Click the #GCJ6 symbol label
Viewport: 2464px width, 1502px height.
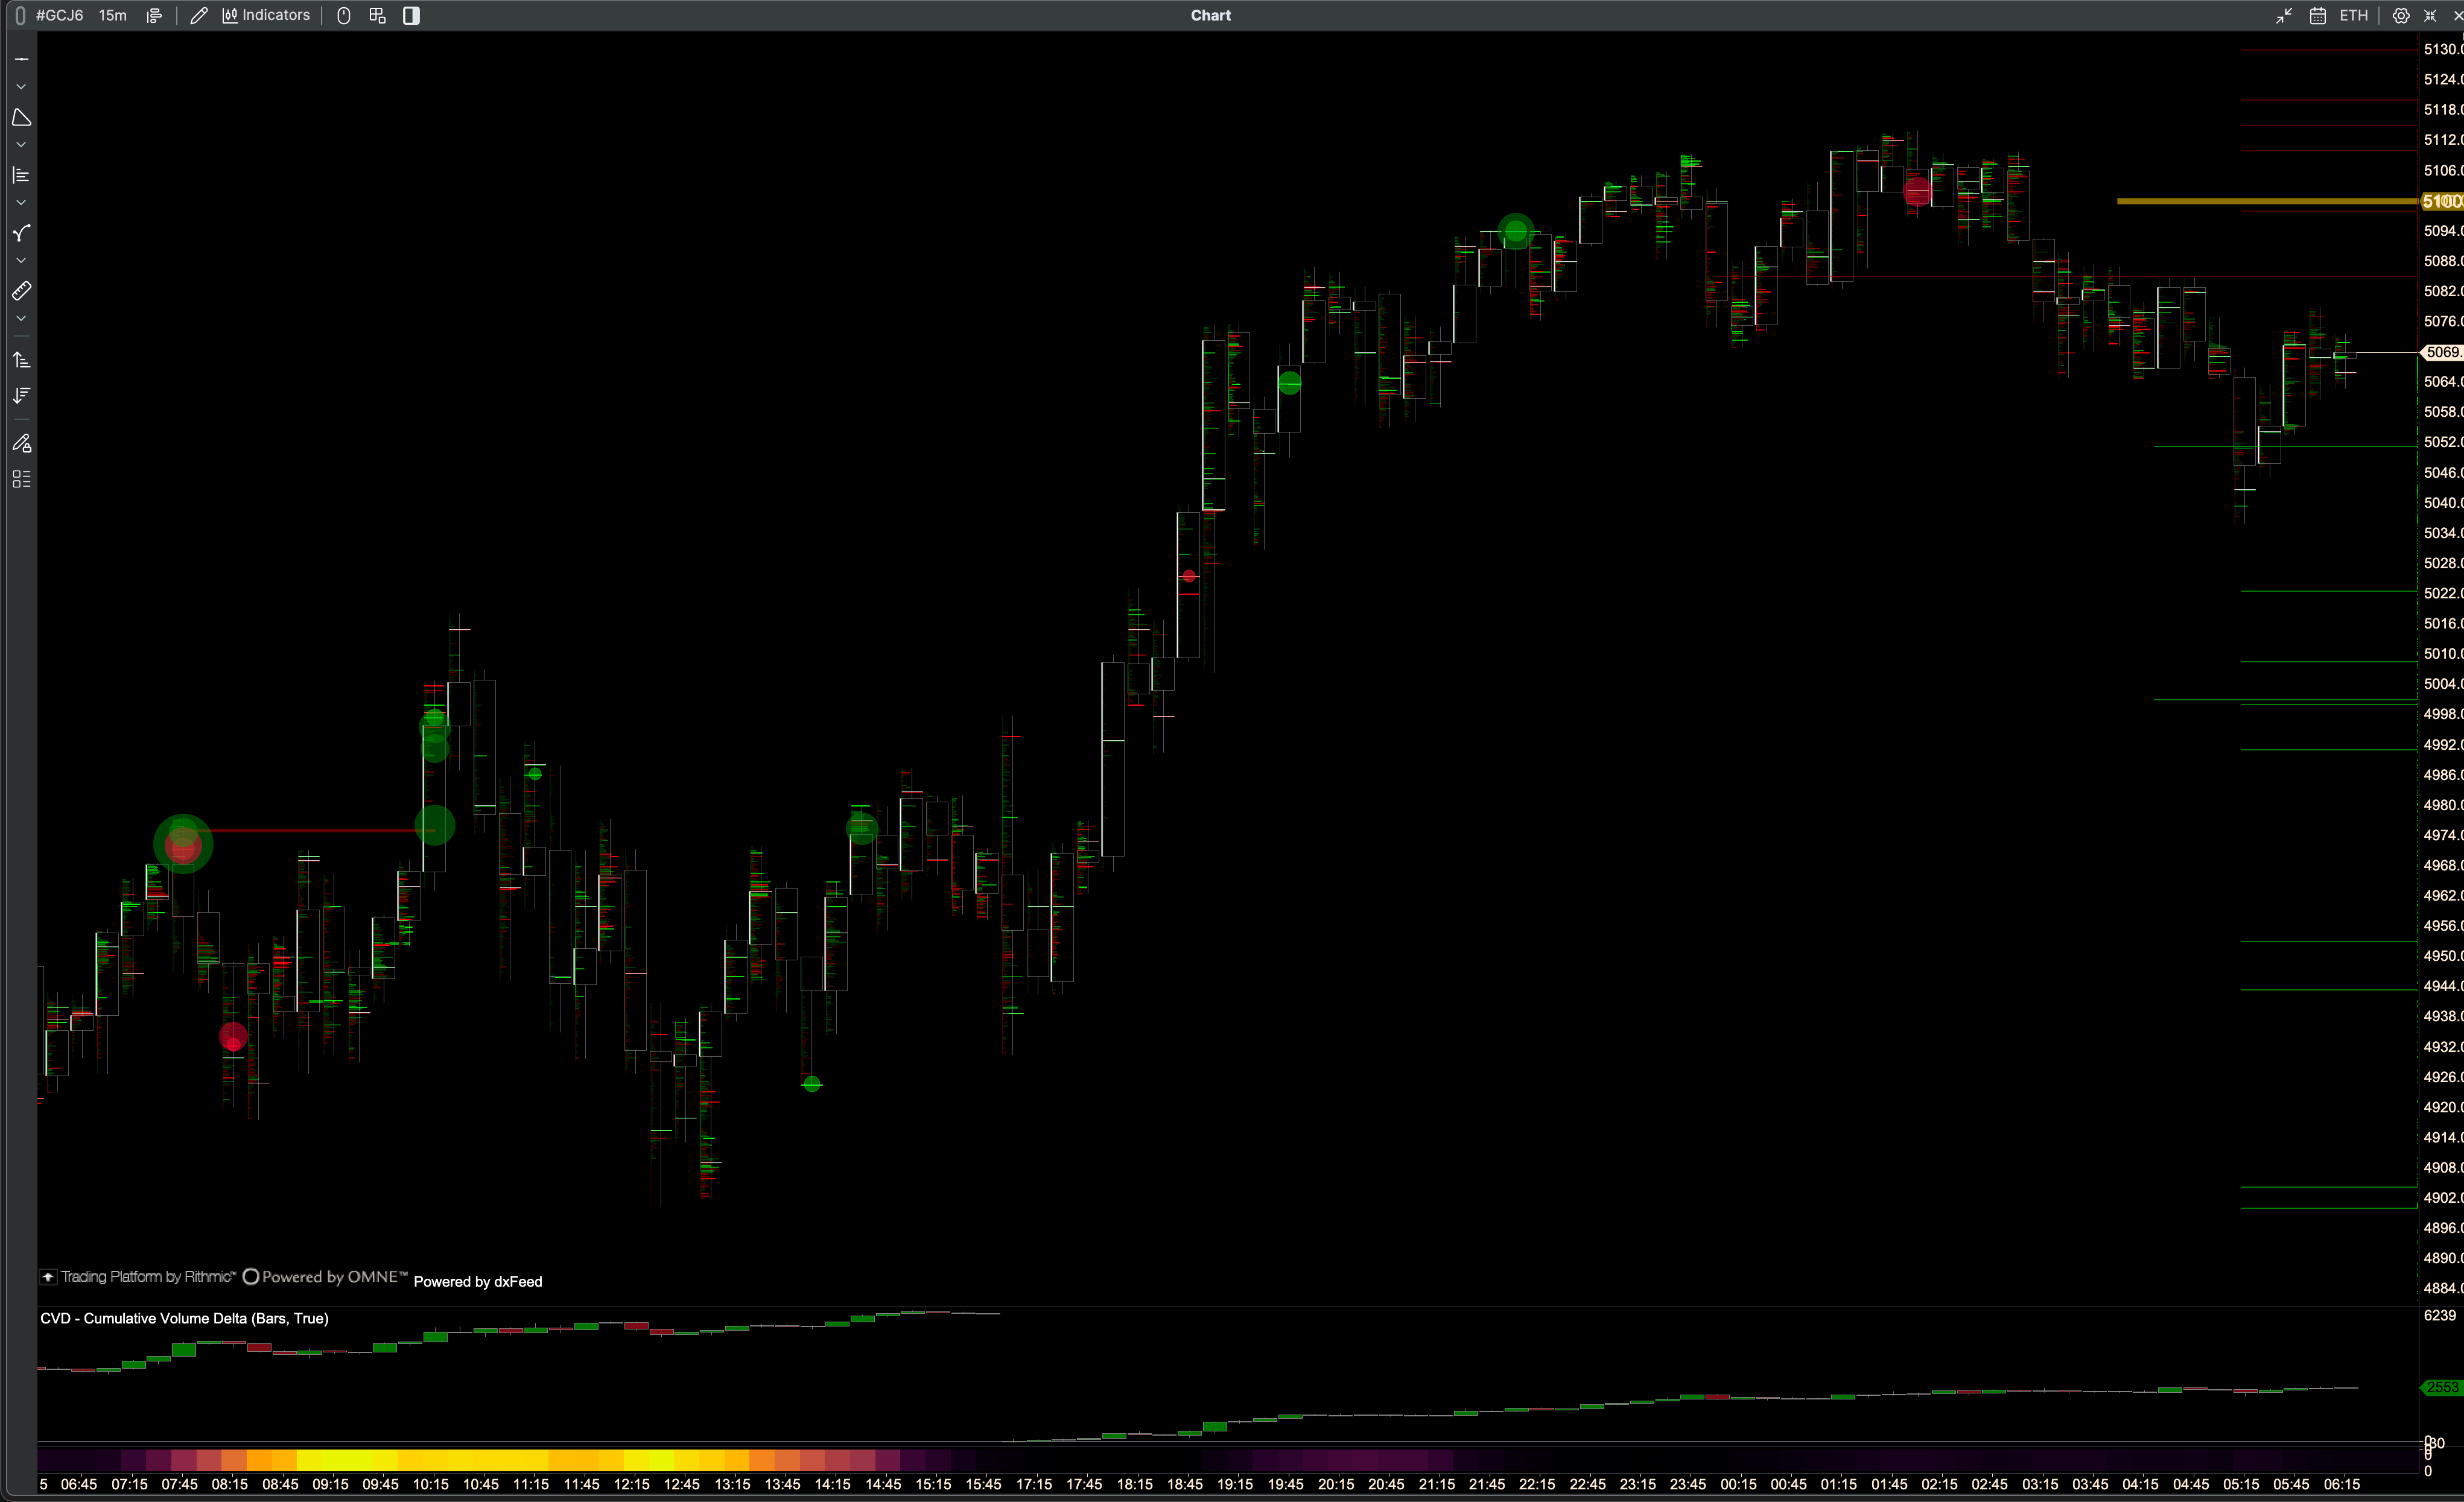click(59, 15)
